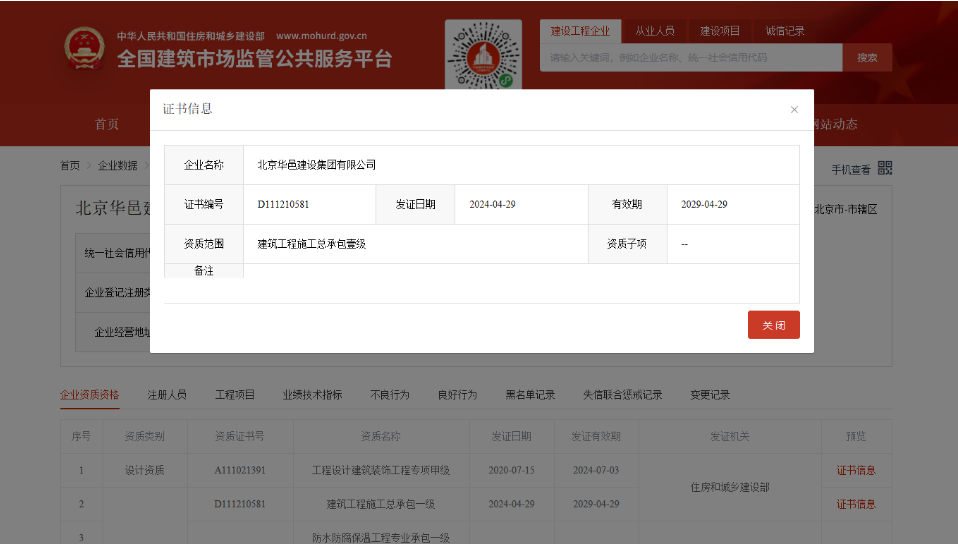This screenshot has width=958, height=545.
Task: Click issue date 2024-04-29 in dialog
Action: pos(492,205)
